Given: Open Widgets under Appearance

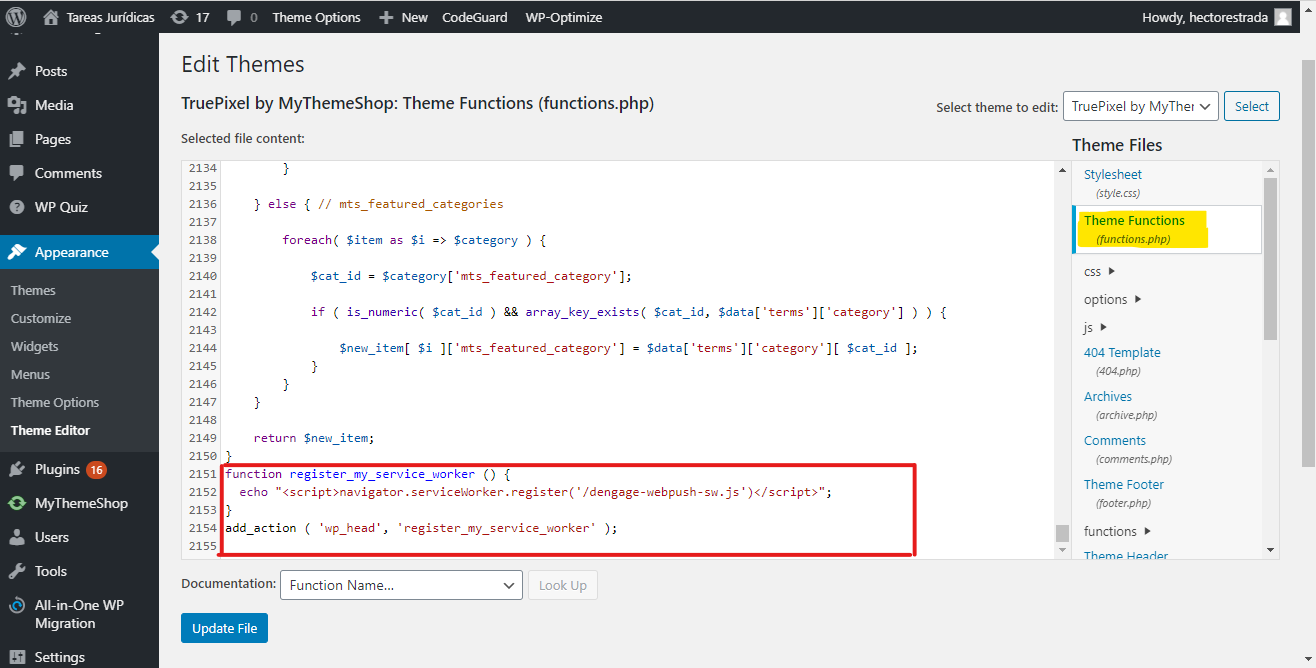Looking at the screenshot, I should pos(35,346).
